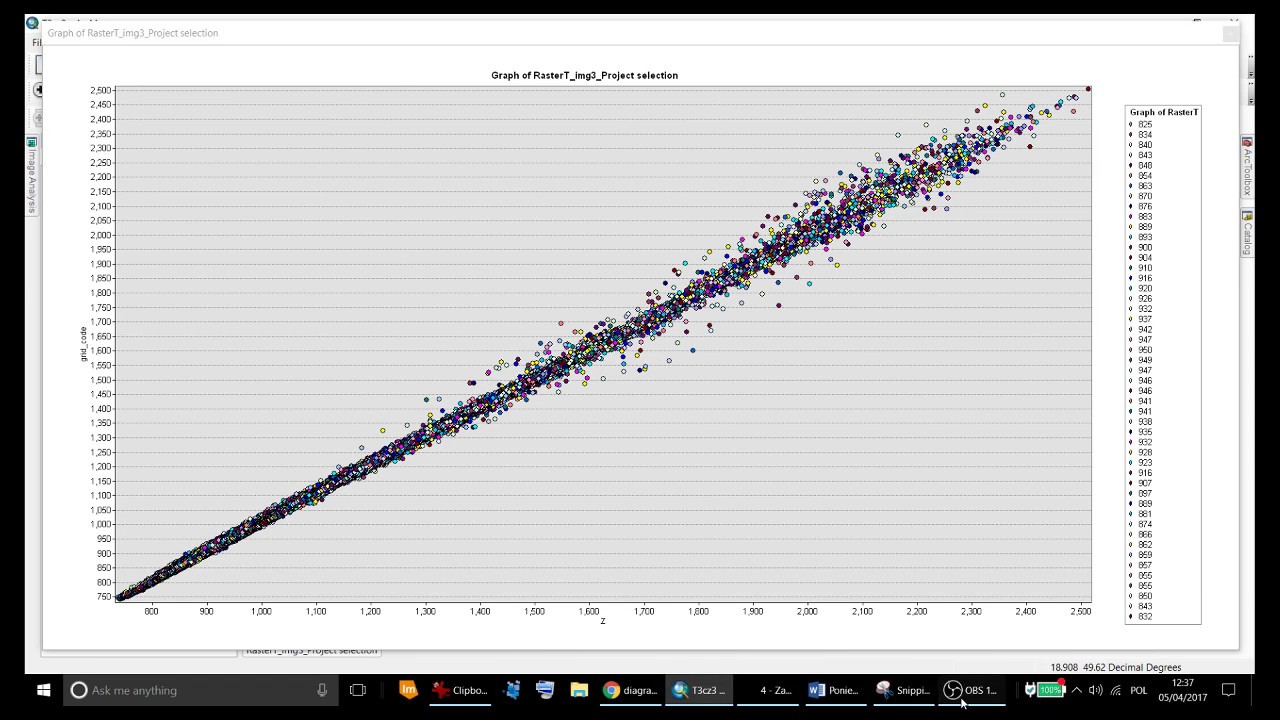1280x720 pixels.
Task: Click the orange 'lm' taskbar icon
Action: coord(408,690)
